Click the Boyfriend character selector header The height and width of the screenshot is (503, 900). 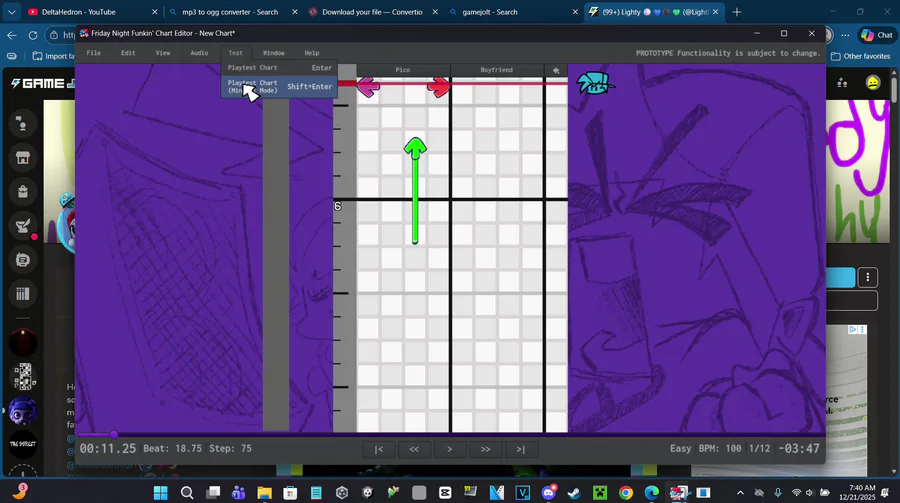pos(496,70)
